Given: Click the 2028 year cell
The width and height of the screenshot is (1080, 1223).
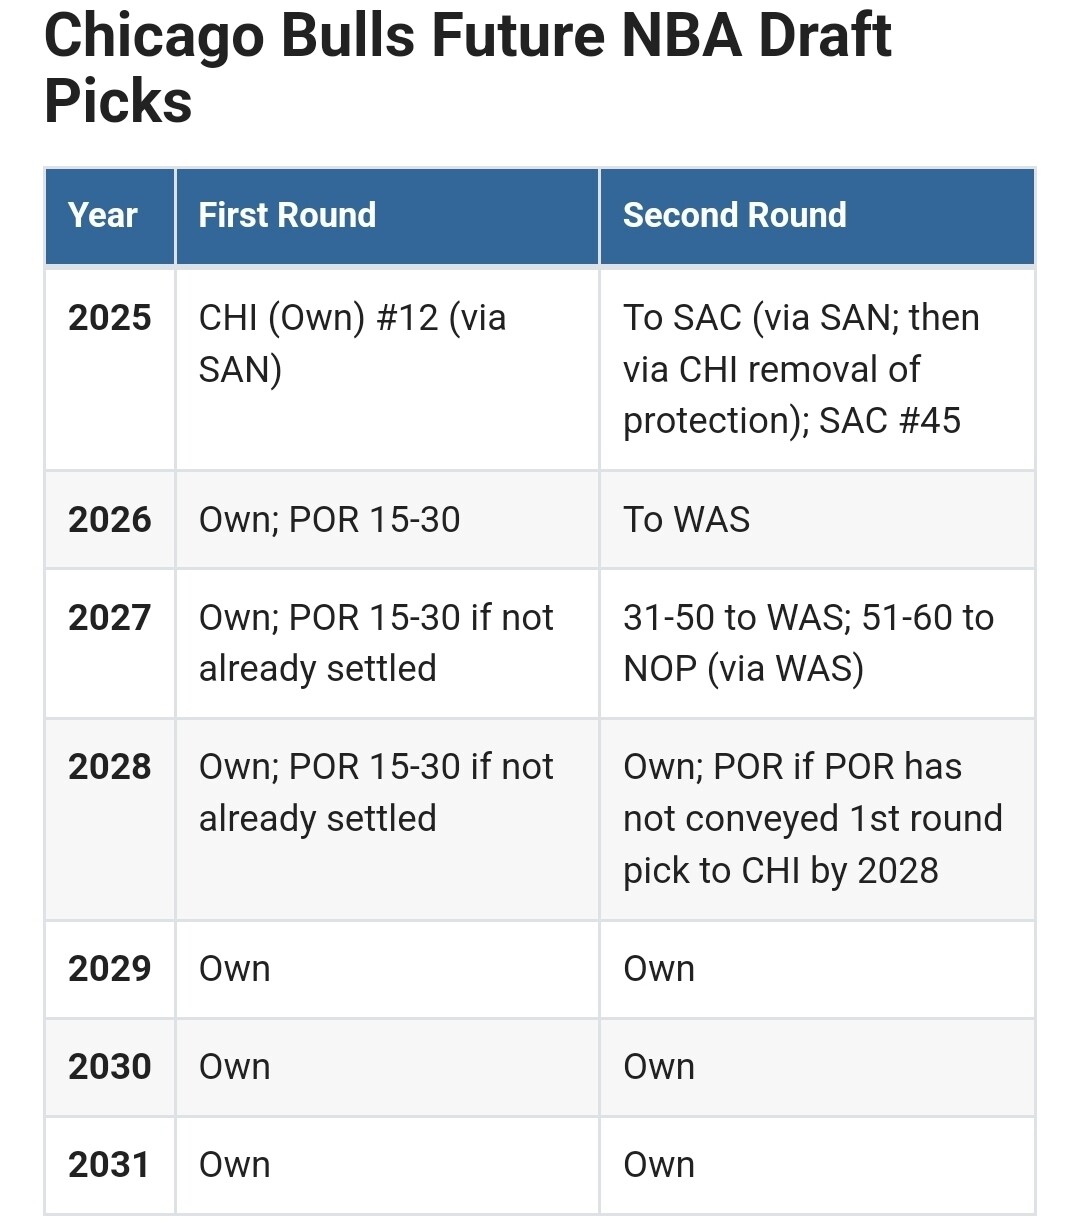Looking at the screenshot, I should click(x=110, y=767).
